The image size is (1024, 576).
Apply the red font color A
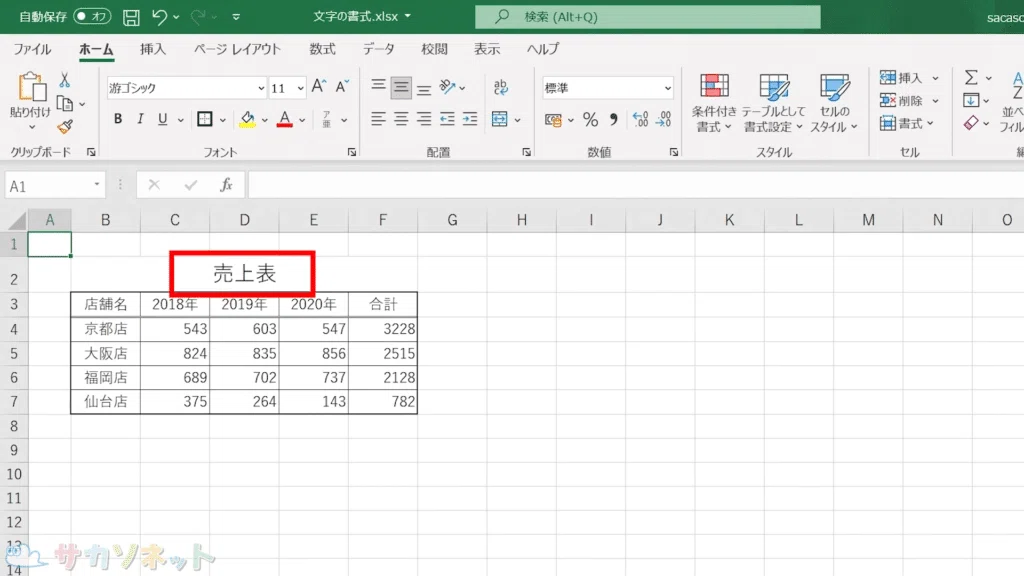point(285,119)
